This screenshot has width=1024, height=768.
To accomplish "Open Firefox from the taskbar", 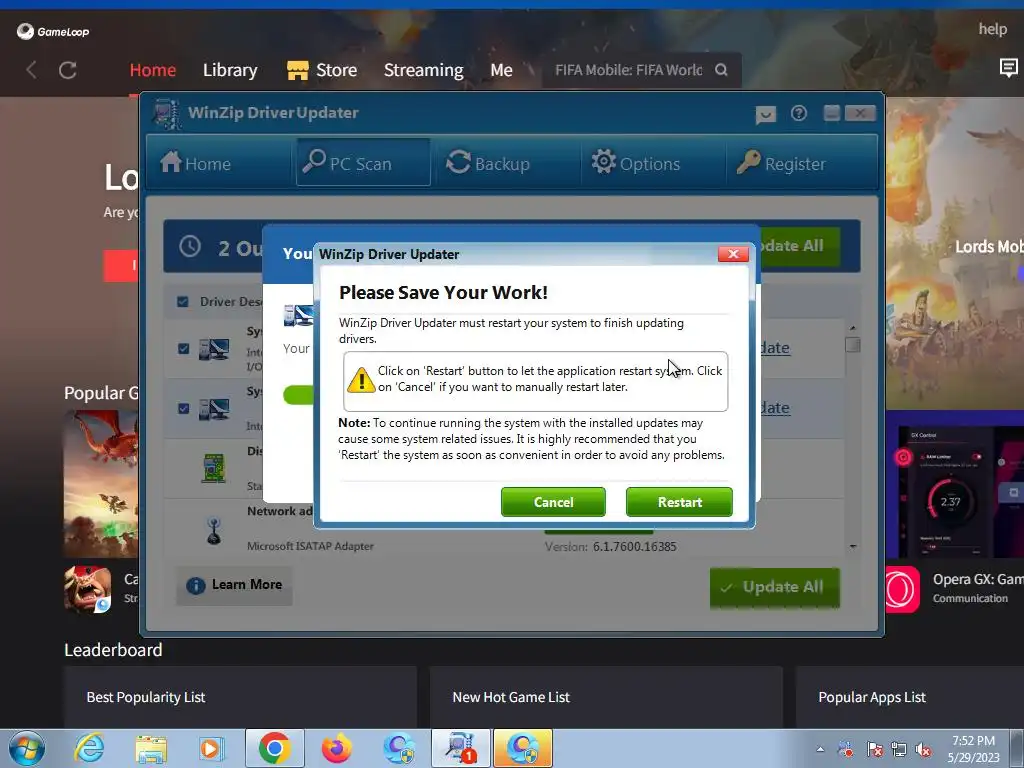I will (336, 748).
